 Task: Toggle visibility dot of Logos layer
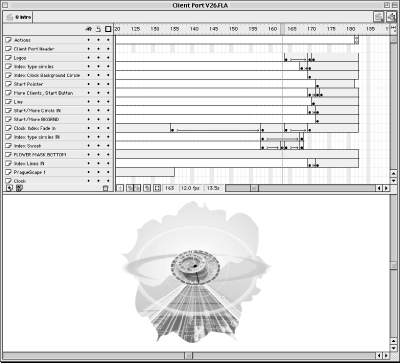coord(88,58)
